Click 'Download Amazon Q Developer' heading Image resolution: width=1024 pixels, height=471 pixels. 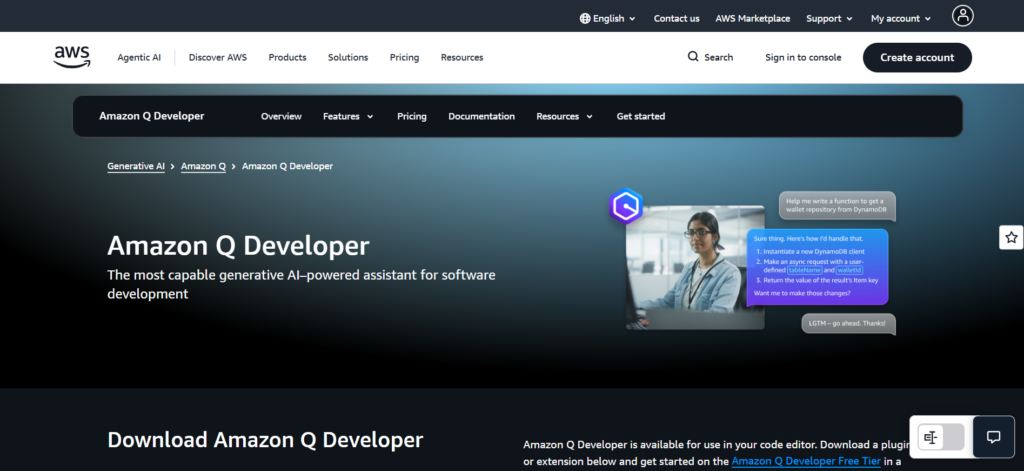[265, 440]
